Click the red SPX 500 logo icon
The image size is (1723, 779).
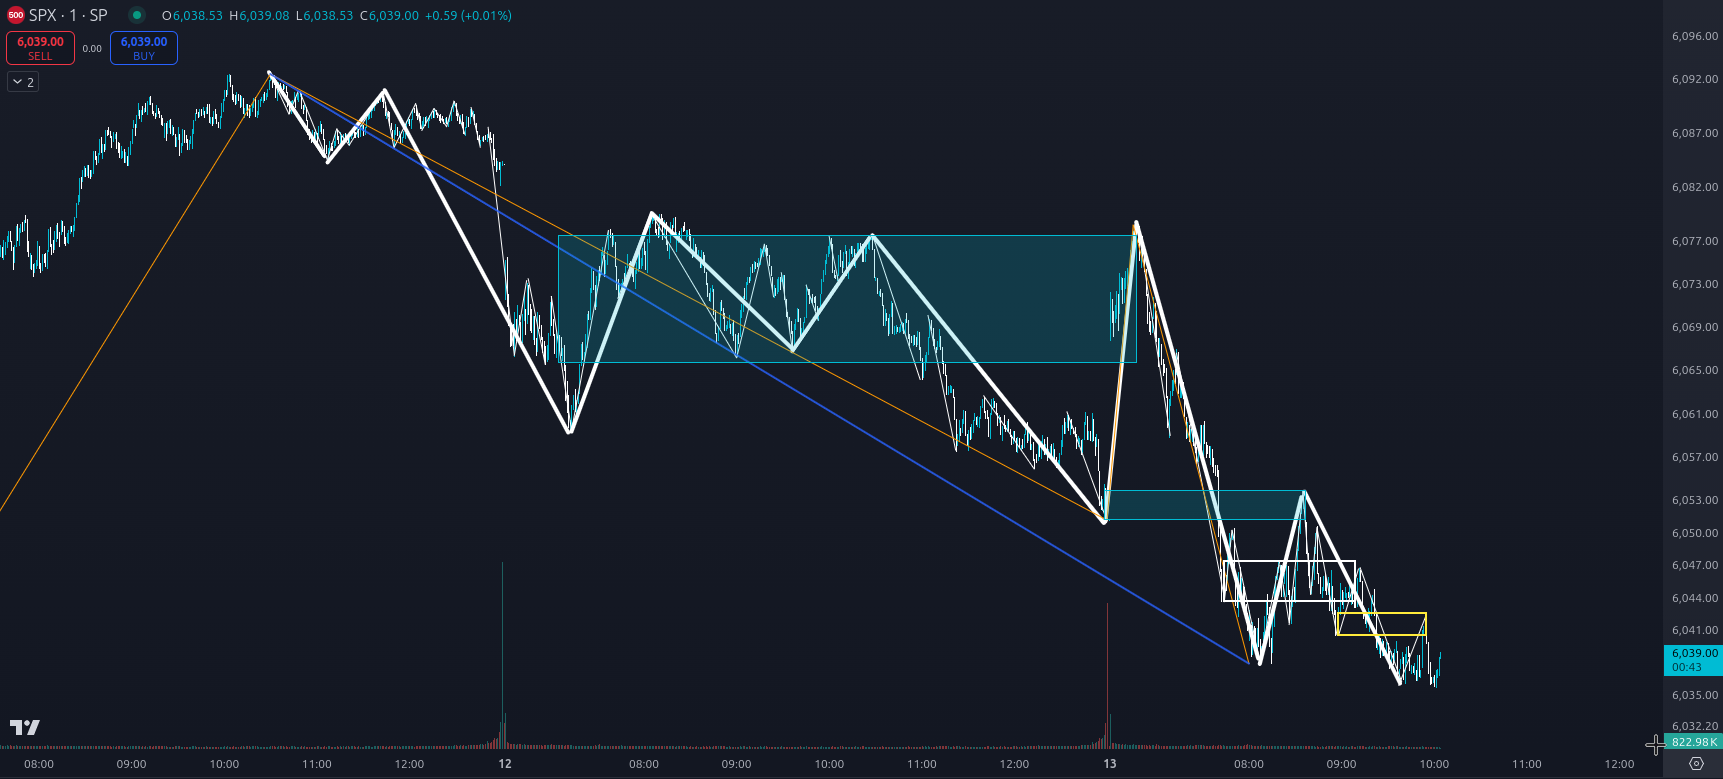(x=15, y=15)
